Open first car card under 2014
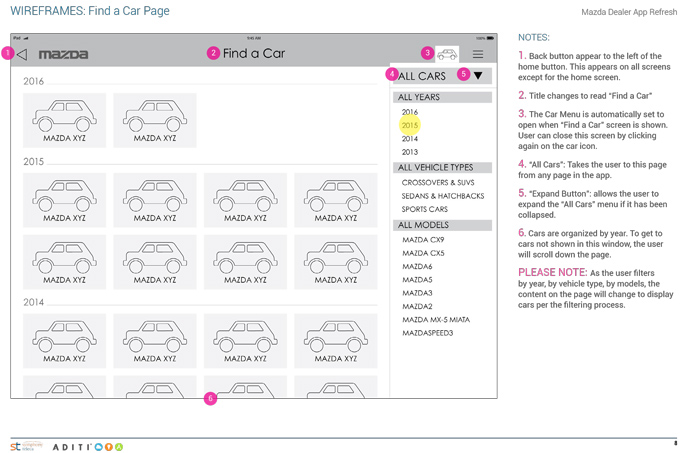This screenshot has height=453, width=685. click(64, 341)
